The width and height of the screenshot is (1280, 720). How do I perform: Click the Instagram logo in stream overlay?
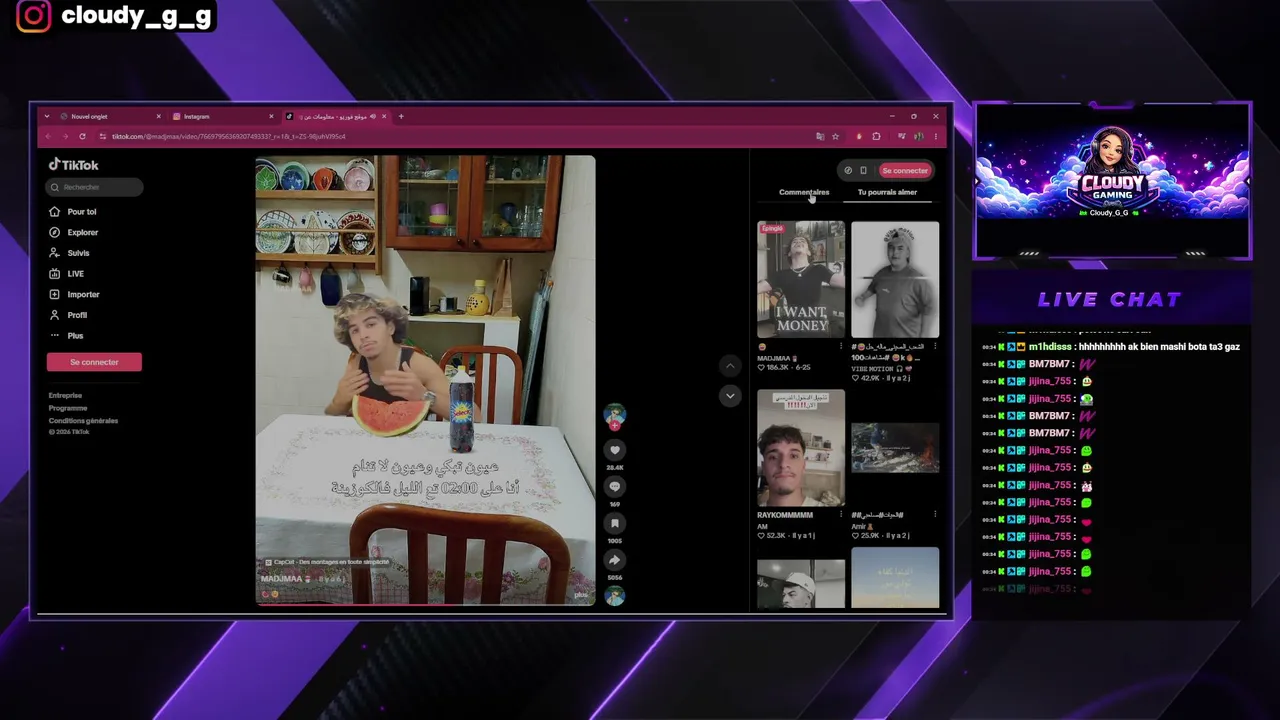click(33, 16)
